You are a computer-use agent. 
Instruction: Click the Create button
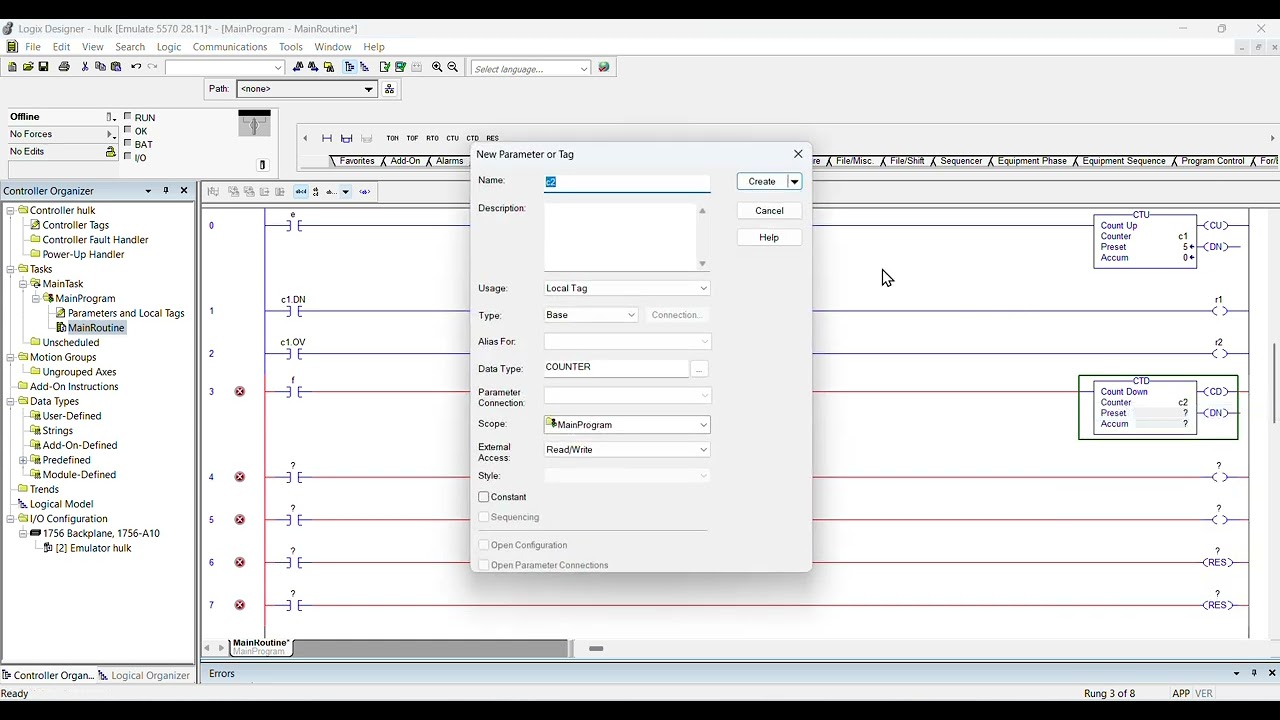tap(762, 182)
